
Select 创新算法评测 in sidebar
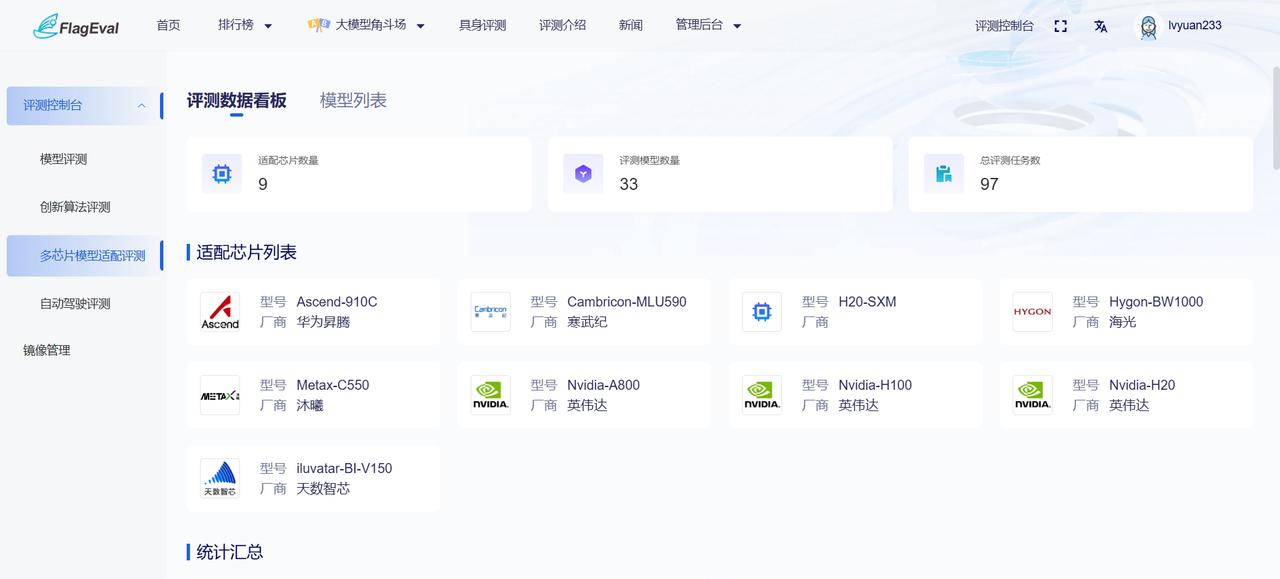(x=75, y=207)
